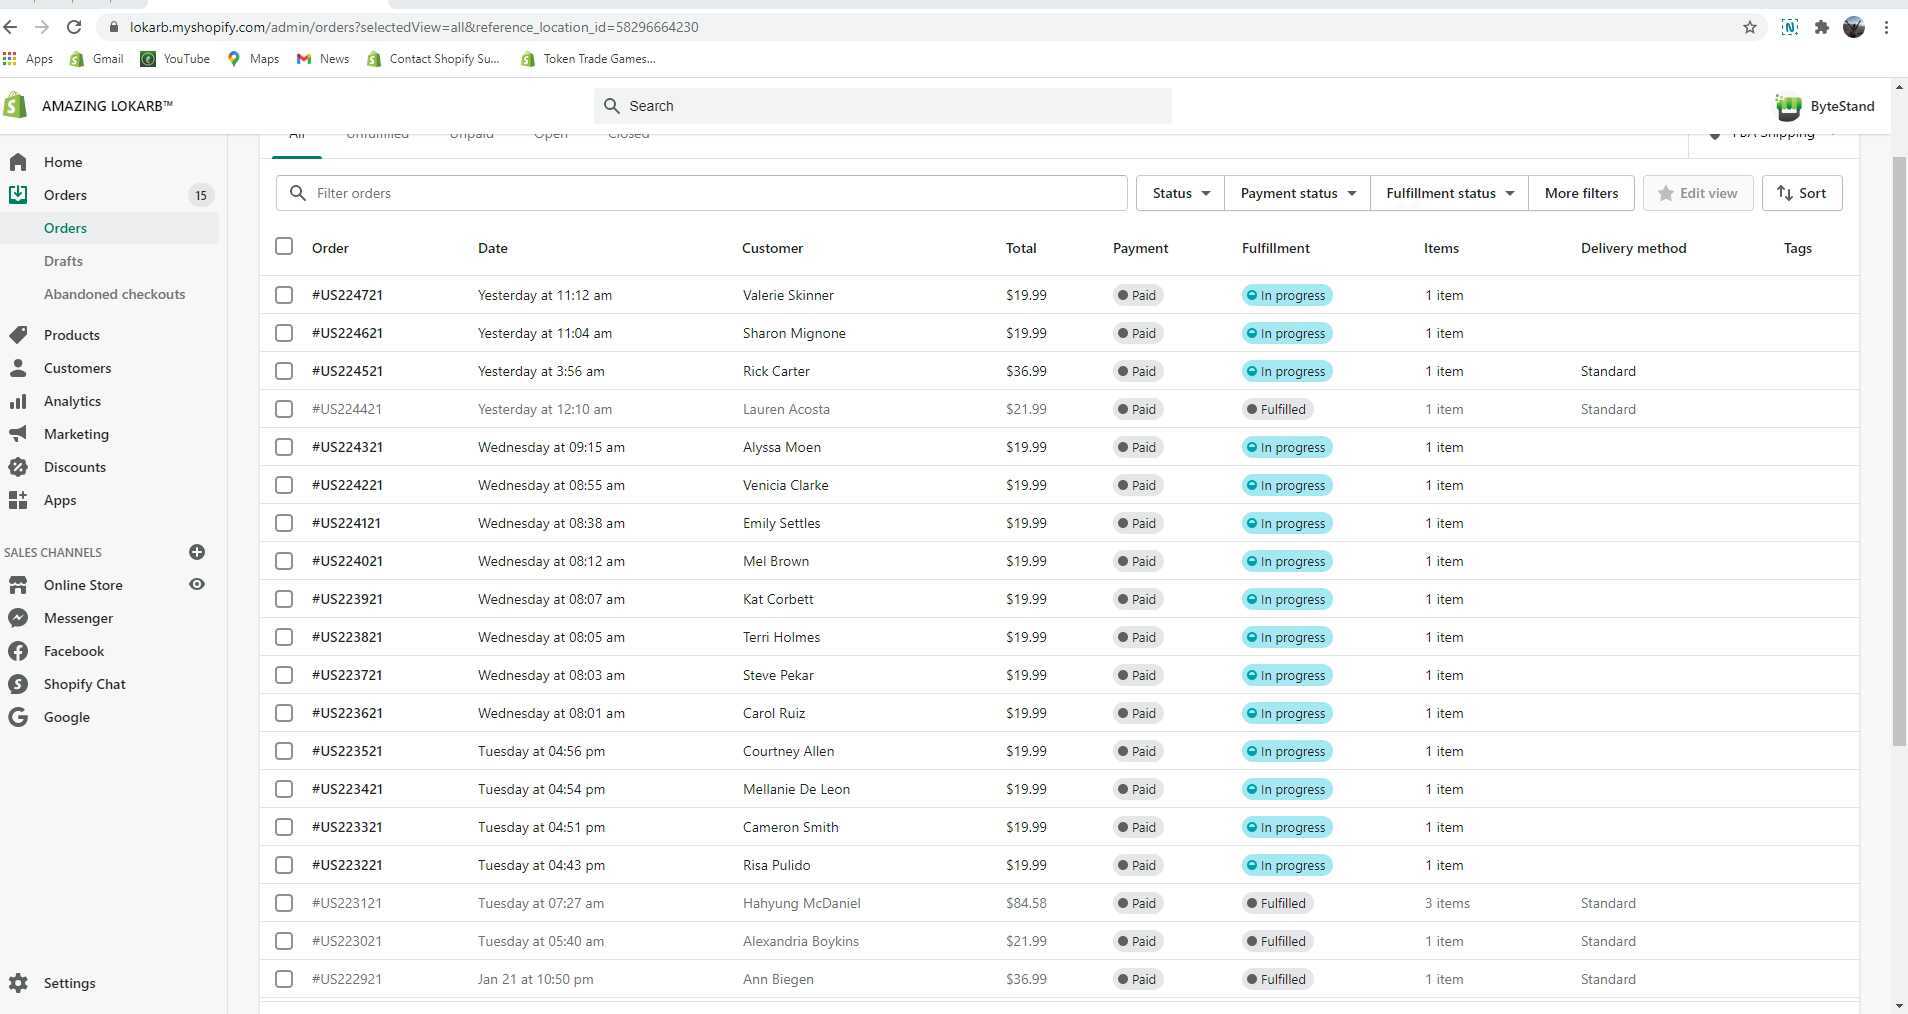
Task: Bookmark page with the star icon
Action: (1750, 27)
